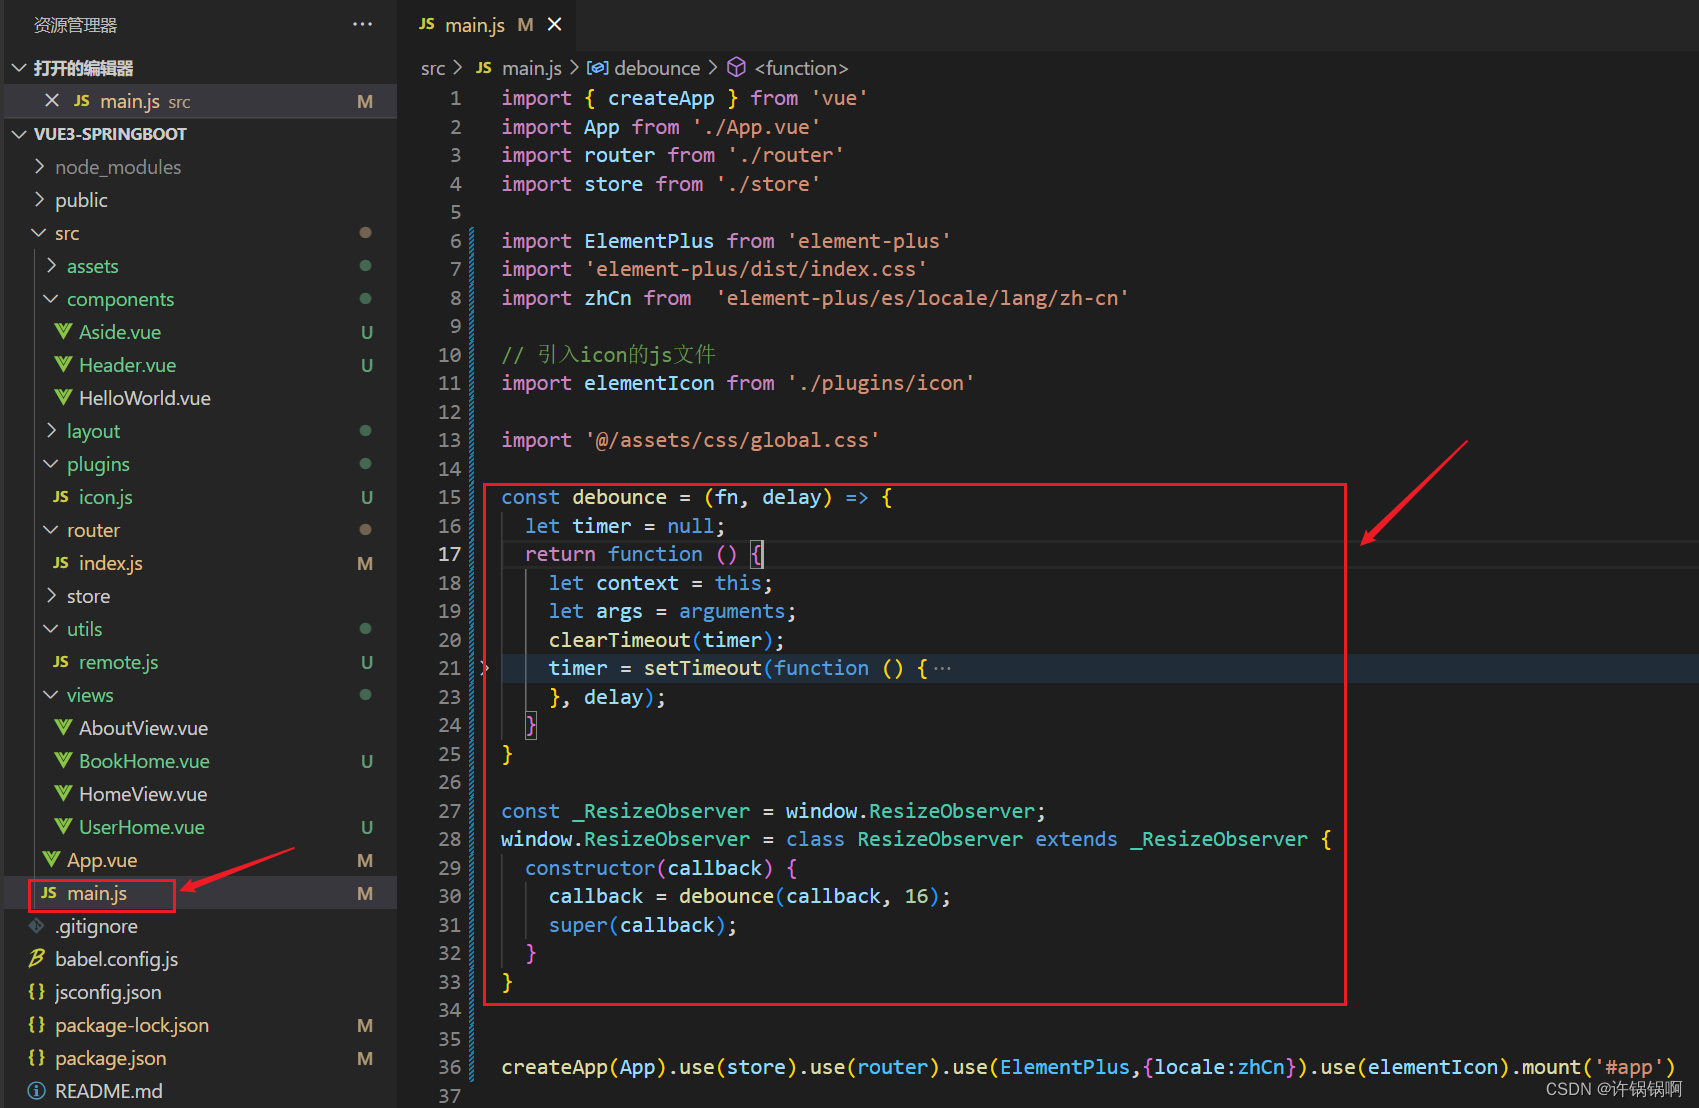The image size is (1699, 1108).
Task: Click the JS icon beside remote.js
Action: [x=61, y=662]
